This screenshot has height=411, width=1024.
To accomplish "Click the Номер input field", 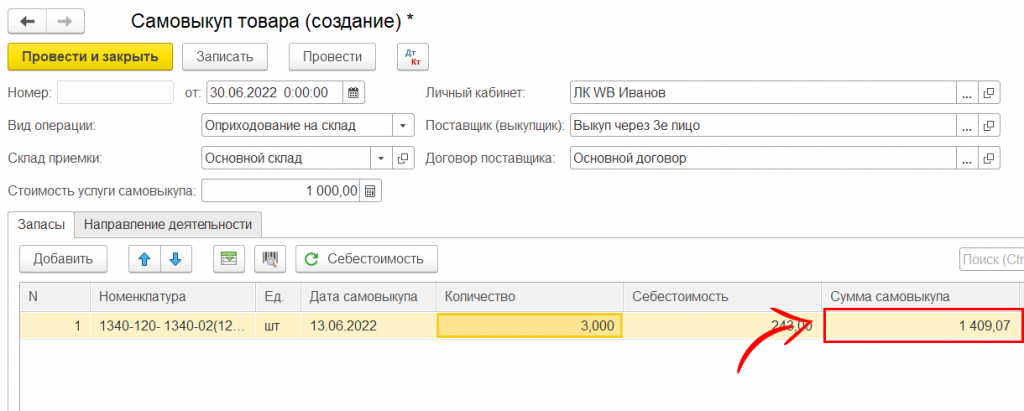I will (x=115, y=93).
